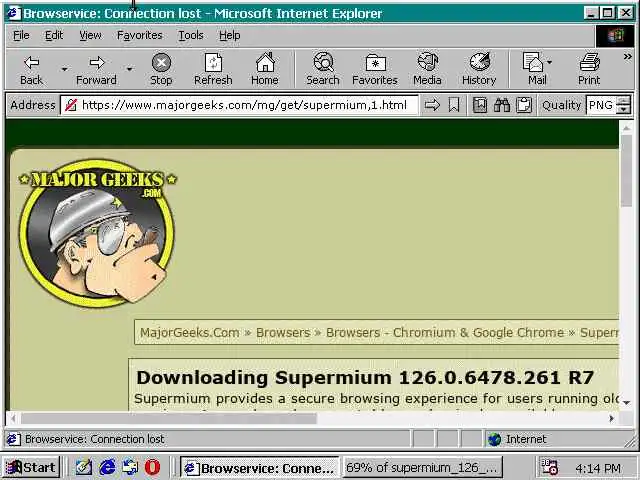Screen dimensions: 640x480
Task: Open the Back history dropdown arrow
Action: click(x=64, y=69)
